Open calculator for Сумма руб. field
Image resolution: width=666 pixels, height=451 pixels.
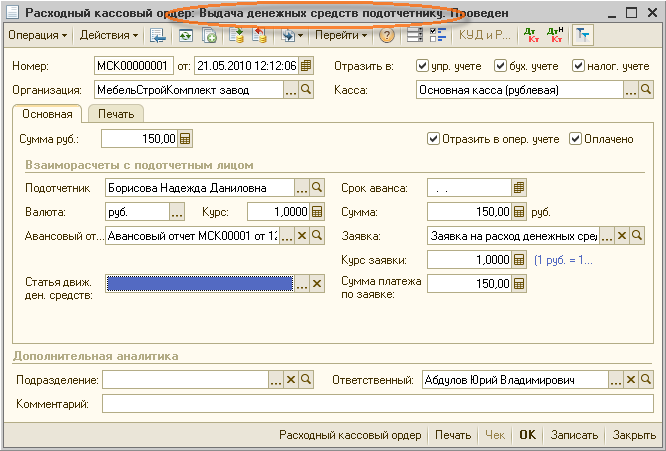(x=185, y=139)
